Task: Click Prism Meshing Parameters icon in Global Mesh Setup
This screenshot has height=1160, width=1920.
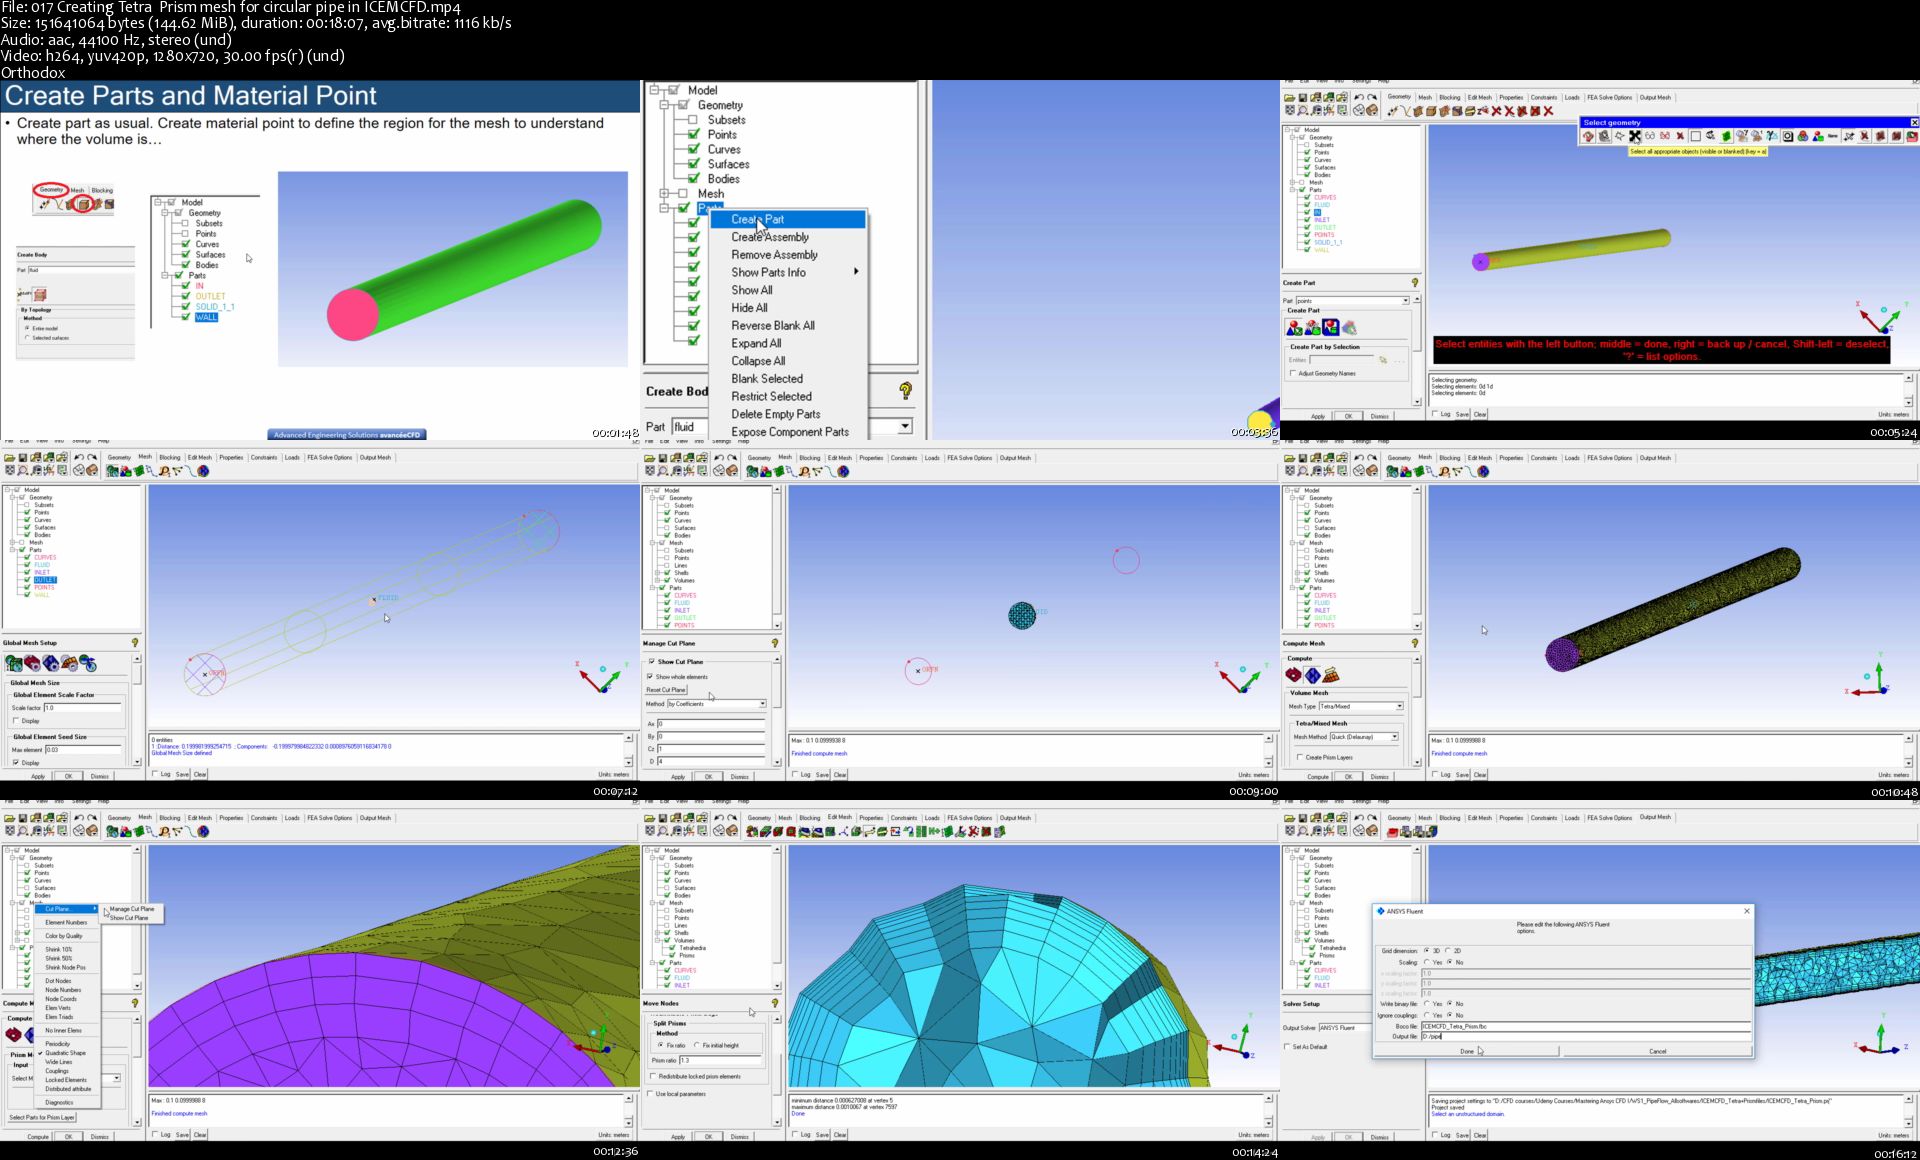Action: 69,663
